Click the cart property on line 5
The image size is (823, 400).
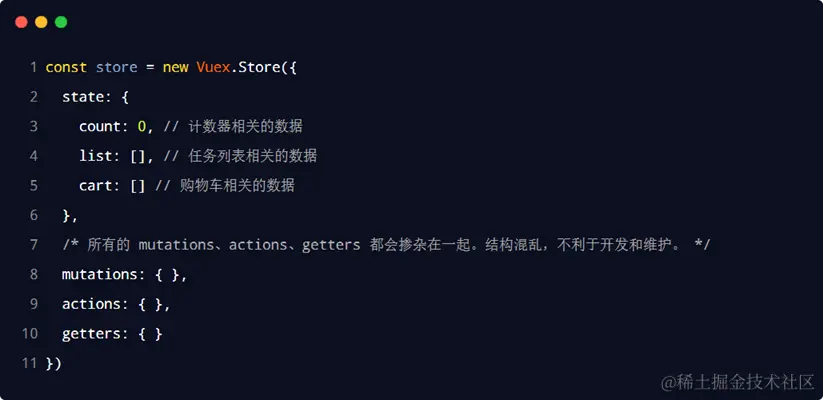(96, 186)
